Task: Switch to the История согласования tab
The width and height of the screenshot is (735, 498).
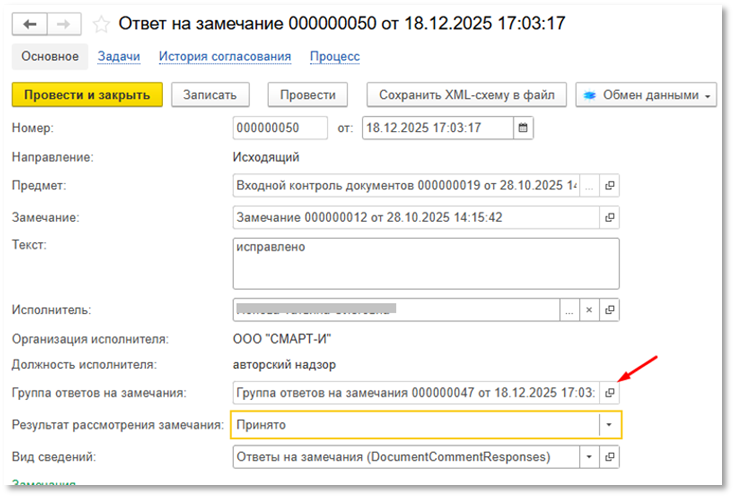Action: pos(225,57)
